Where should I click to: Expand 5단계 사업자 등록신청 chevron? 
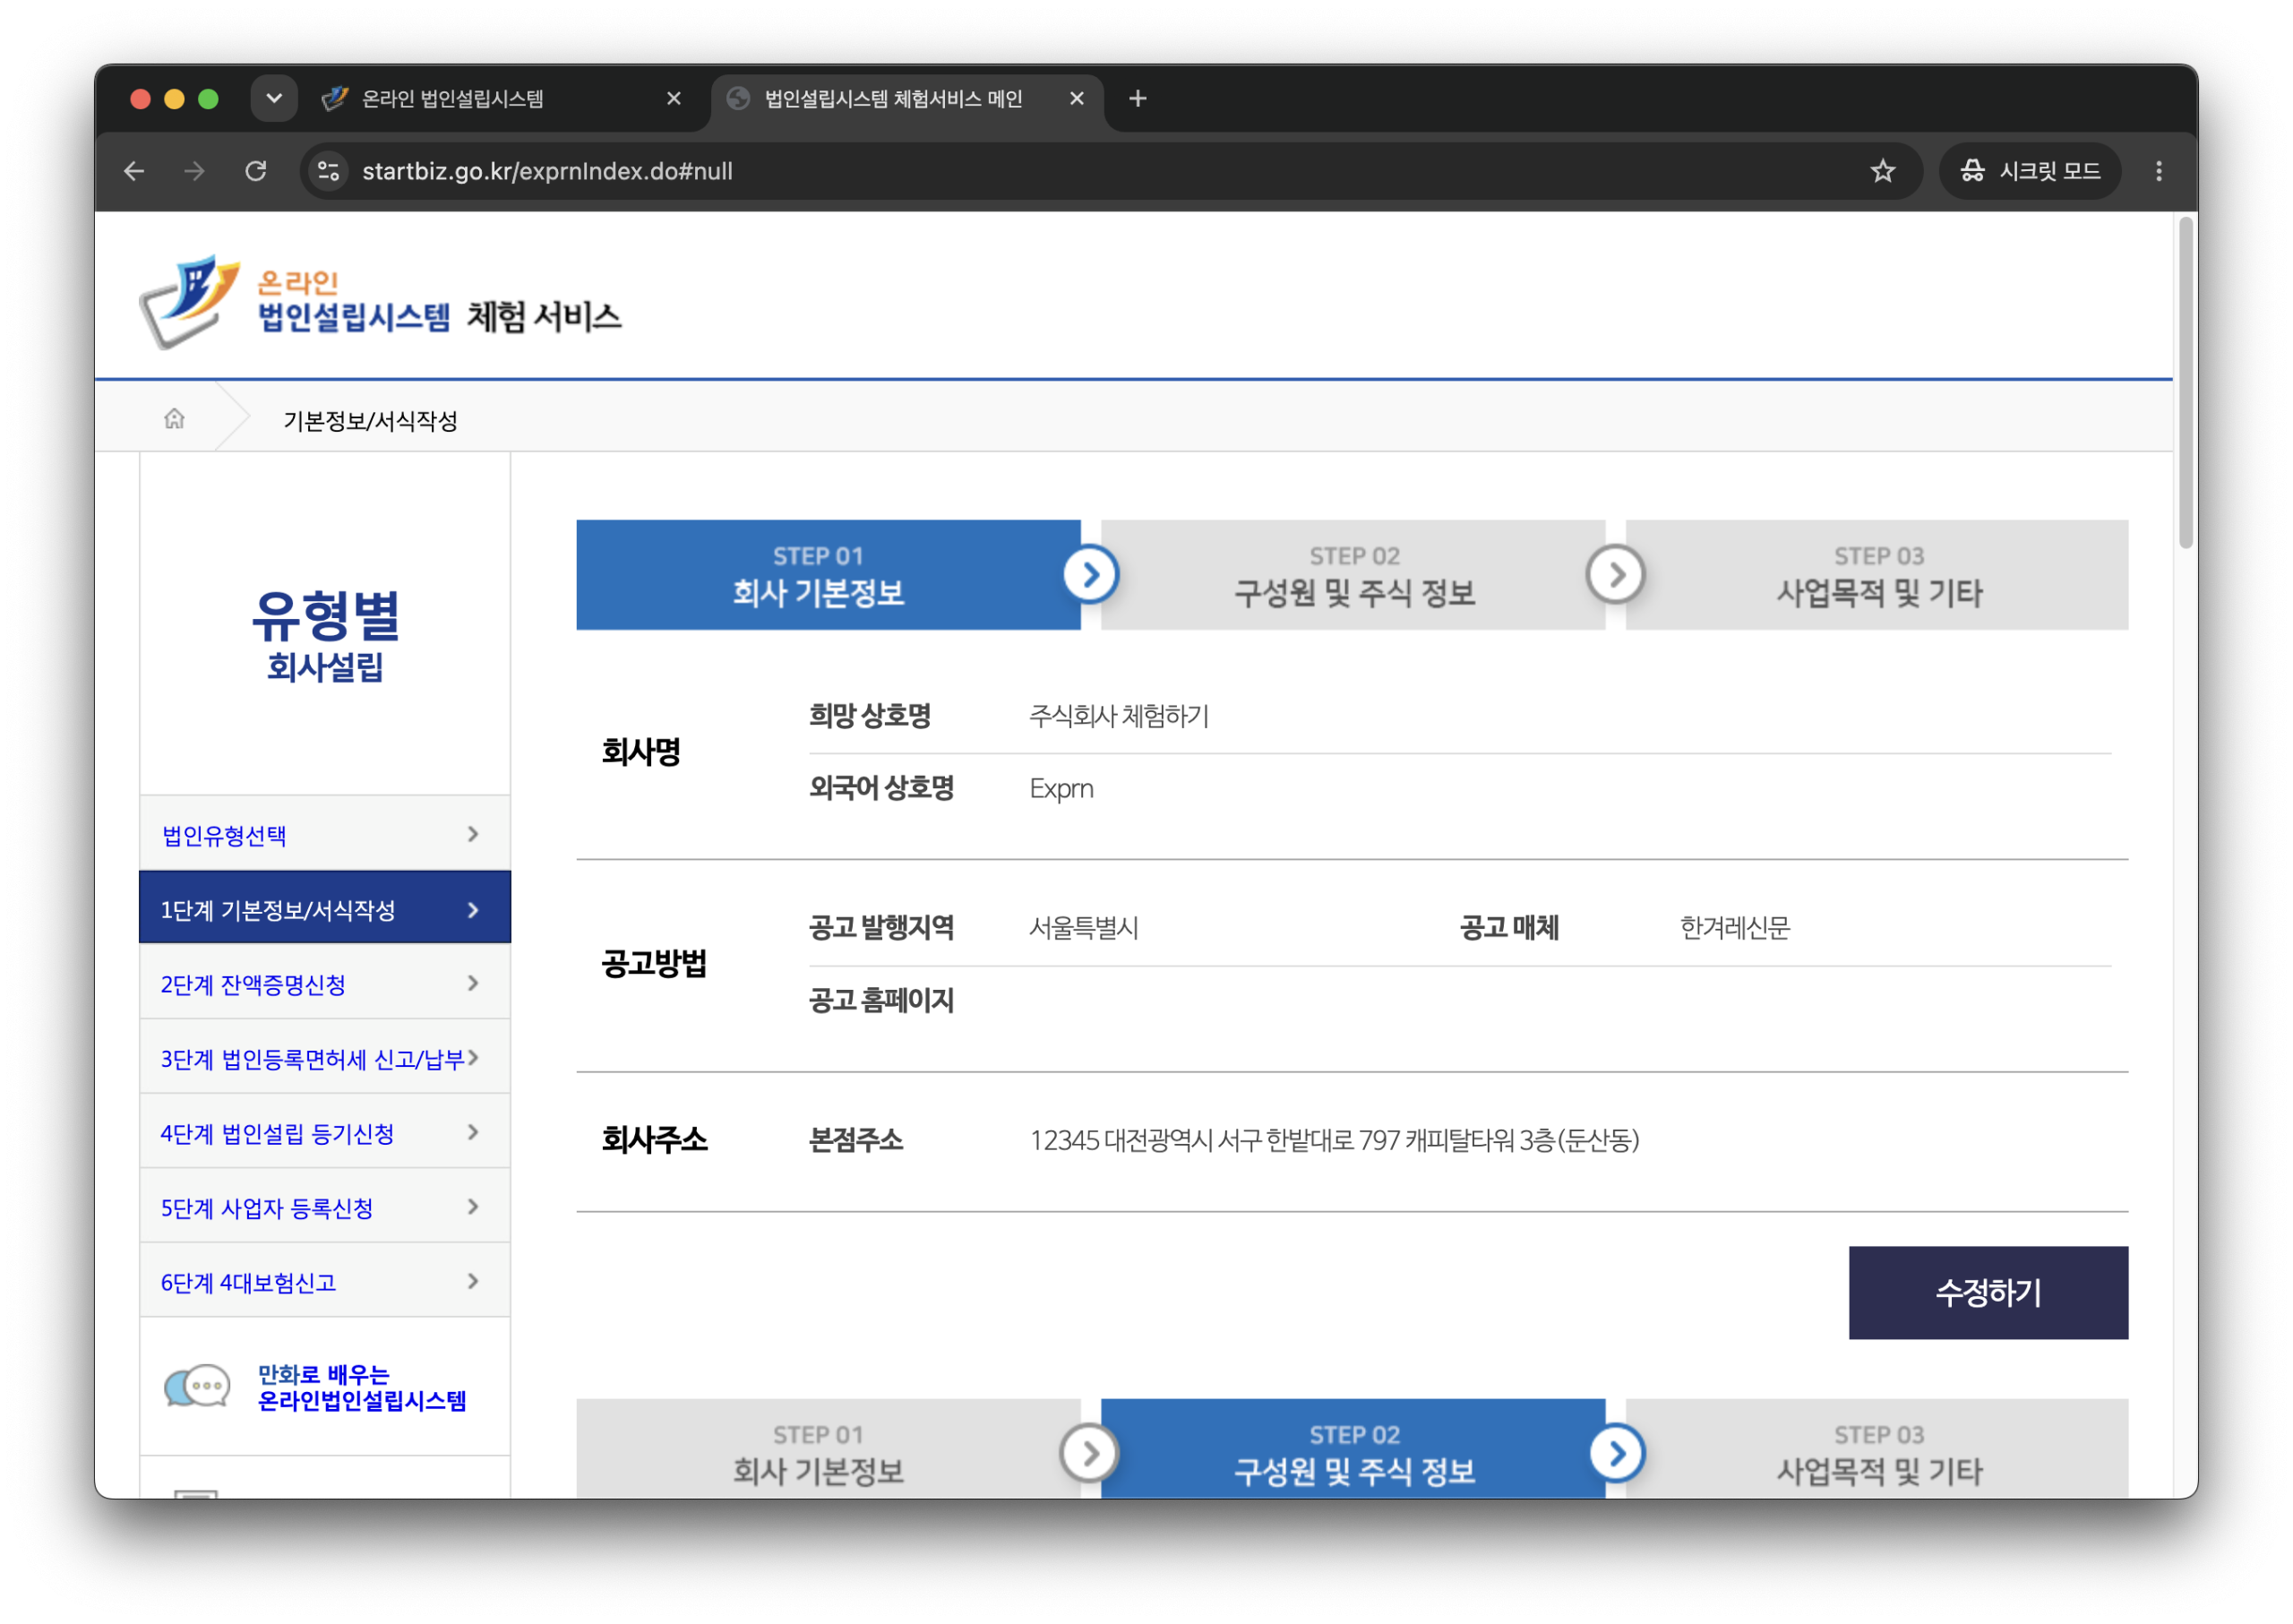pyautogui.click(x=474, y=1206)
